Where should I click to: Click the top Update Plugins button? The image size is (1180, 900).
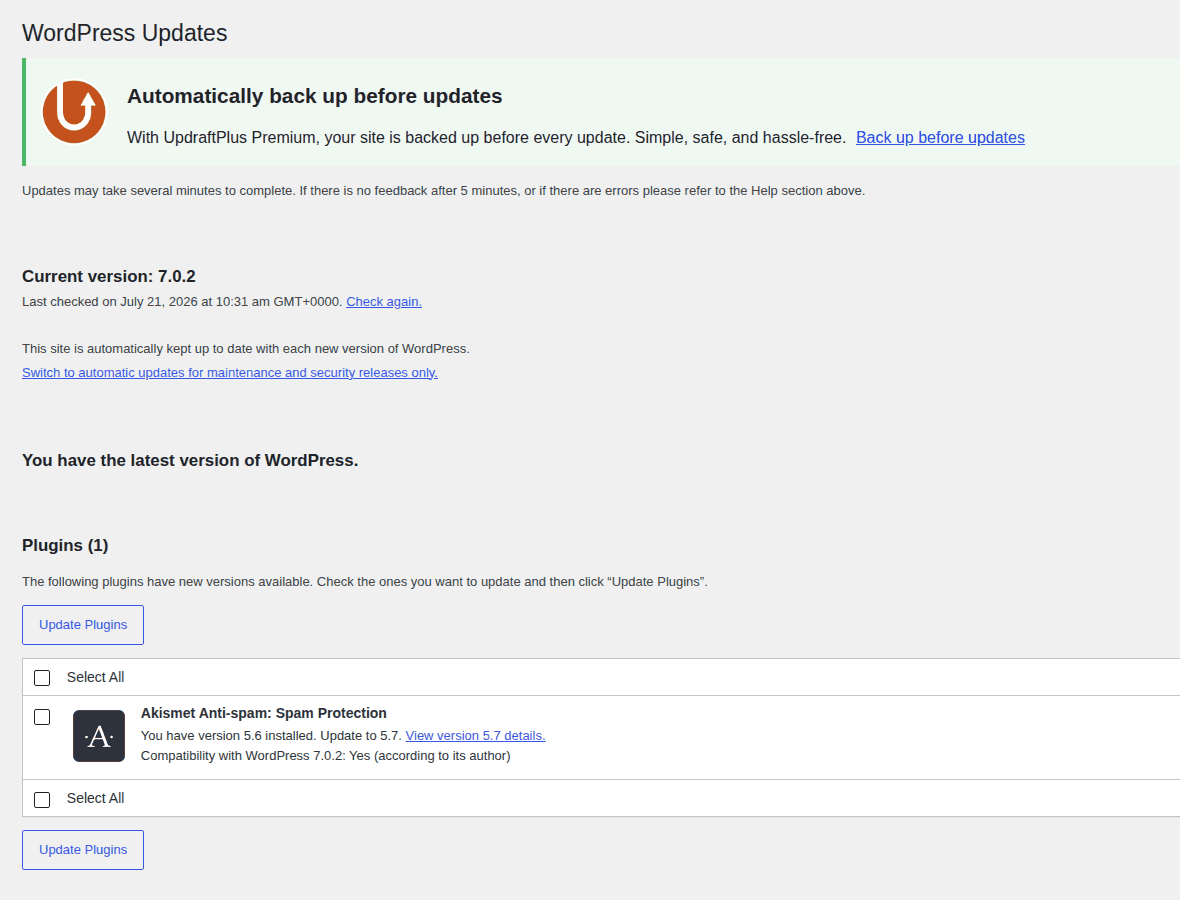83,625
